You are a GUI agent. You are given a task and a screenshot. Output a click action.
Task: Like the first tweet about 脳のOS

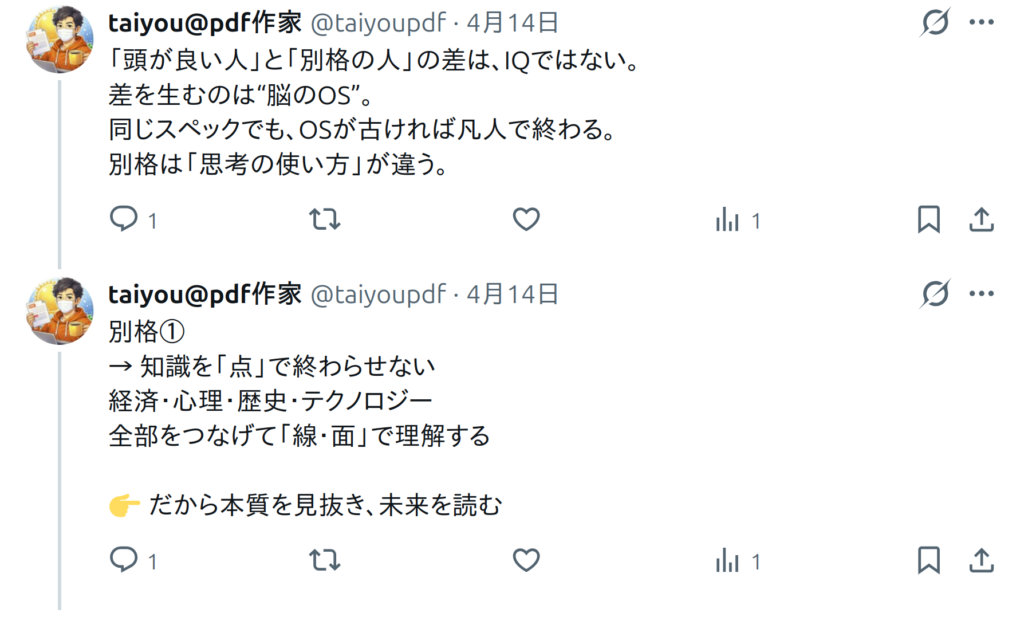(526, 219)
